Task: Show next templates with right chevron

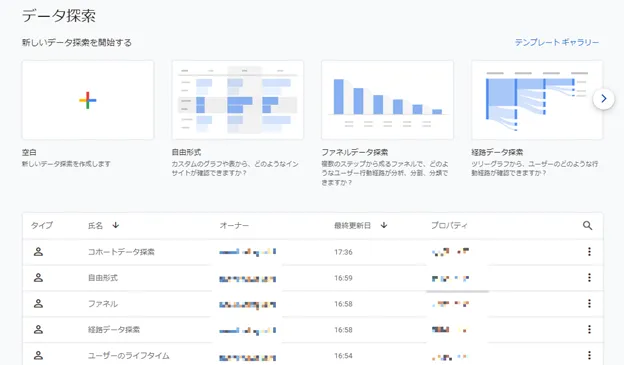Action: (603, 98)
